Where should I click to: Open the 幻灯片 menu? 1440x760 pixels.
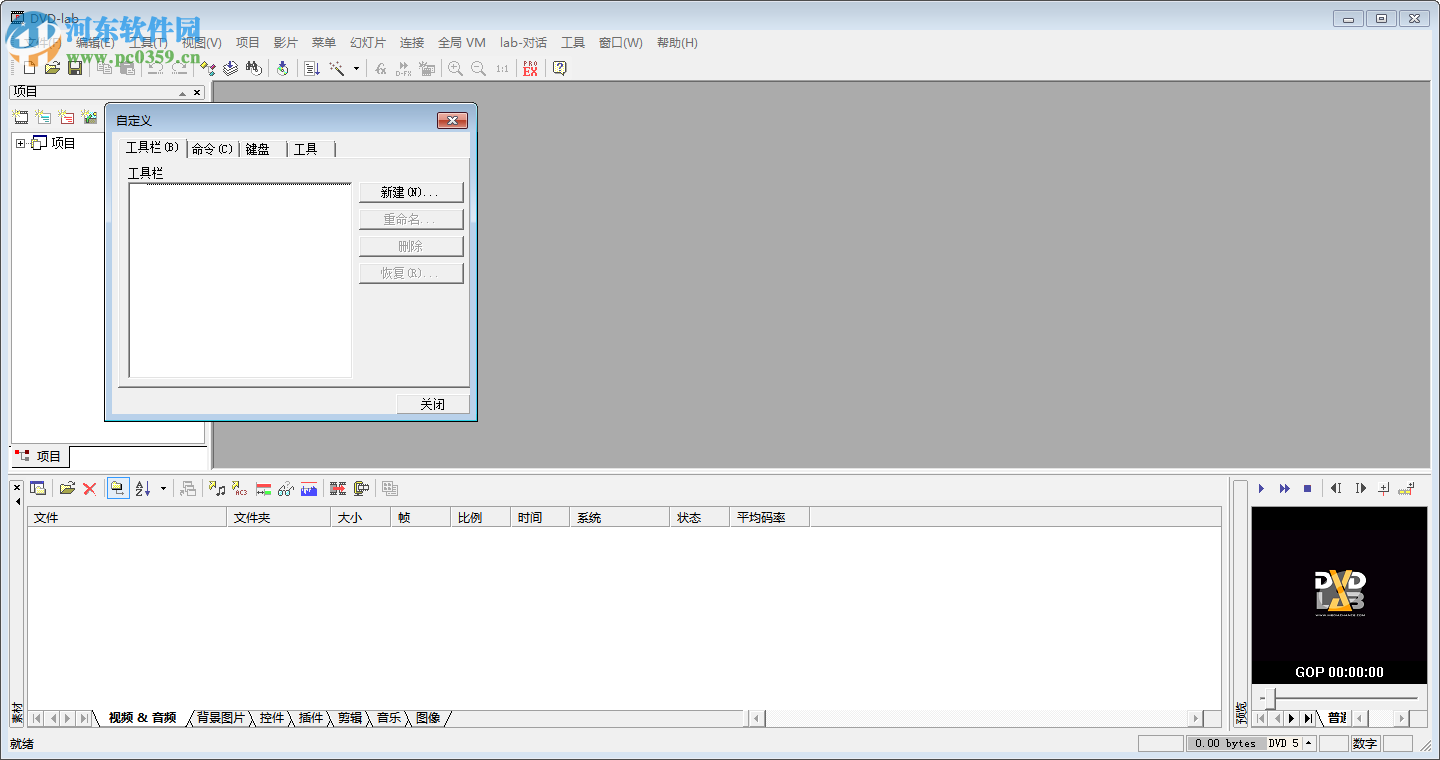[x=366, y=42]
